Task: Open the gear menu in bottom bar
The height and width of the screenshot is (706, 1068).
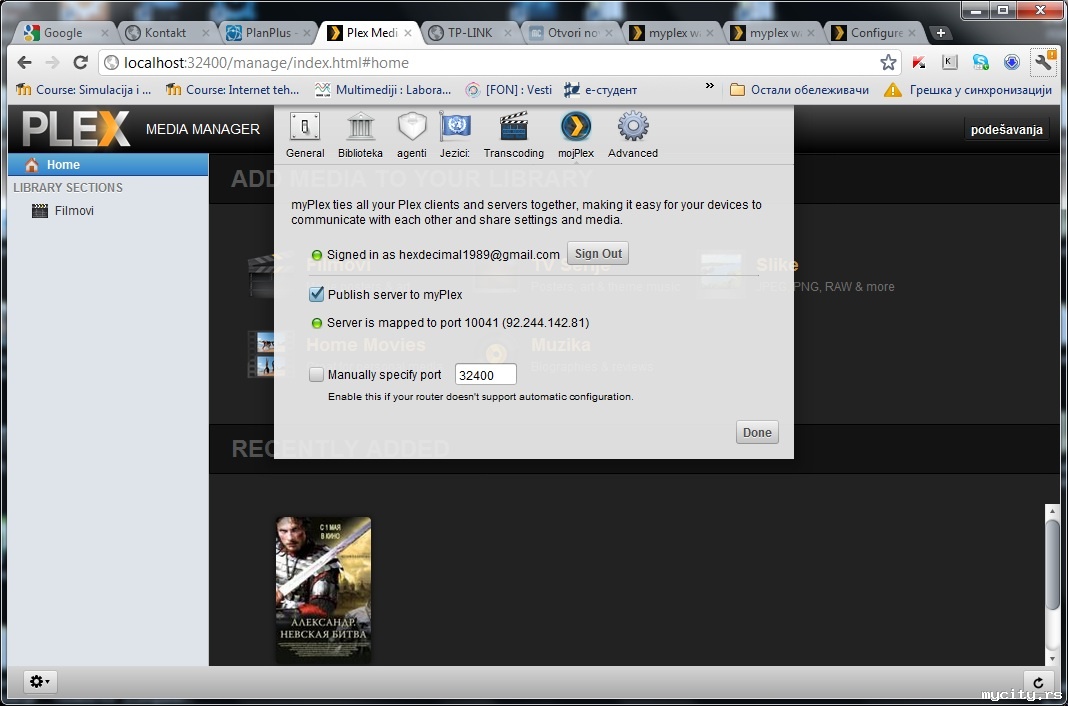Action: (x=40, y=681)
